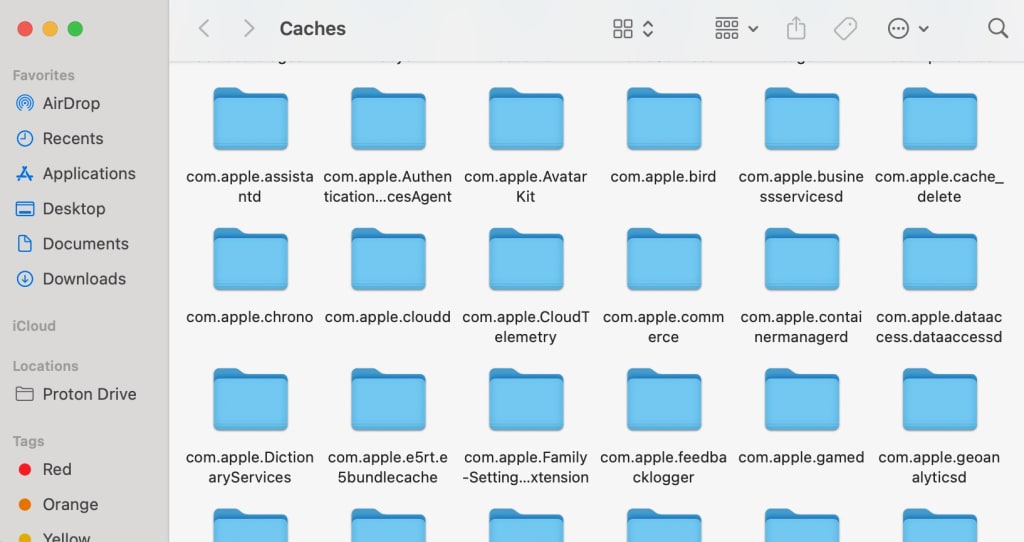Click the com.apple.cloudd name label
The width and height of the screenshot is (1024, 542).
click(387, 317)
